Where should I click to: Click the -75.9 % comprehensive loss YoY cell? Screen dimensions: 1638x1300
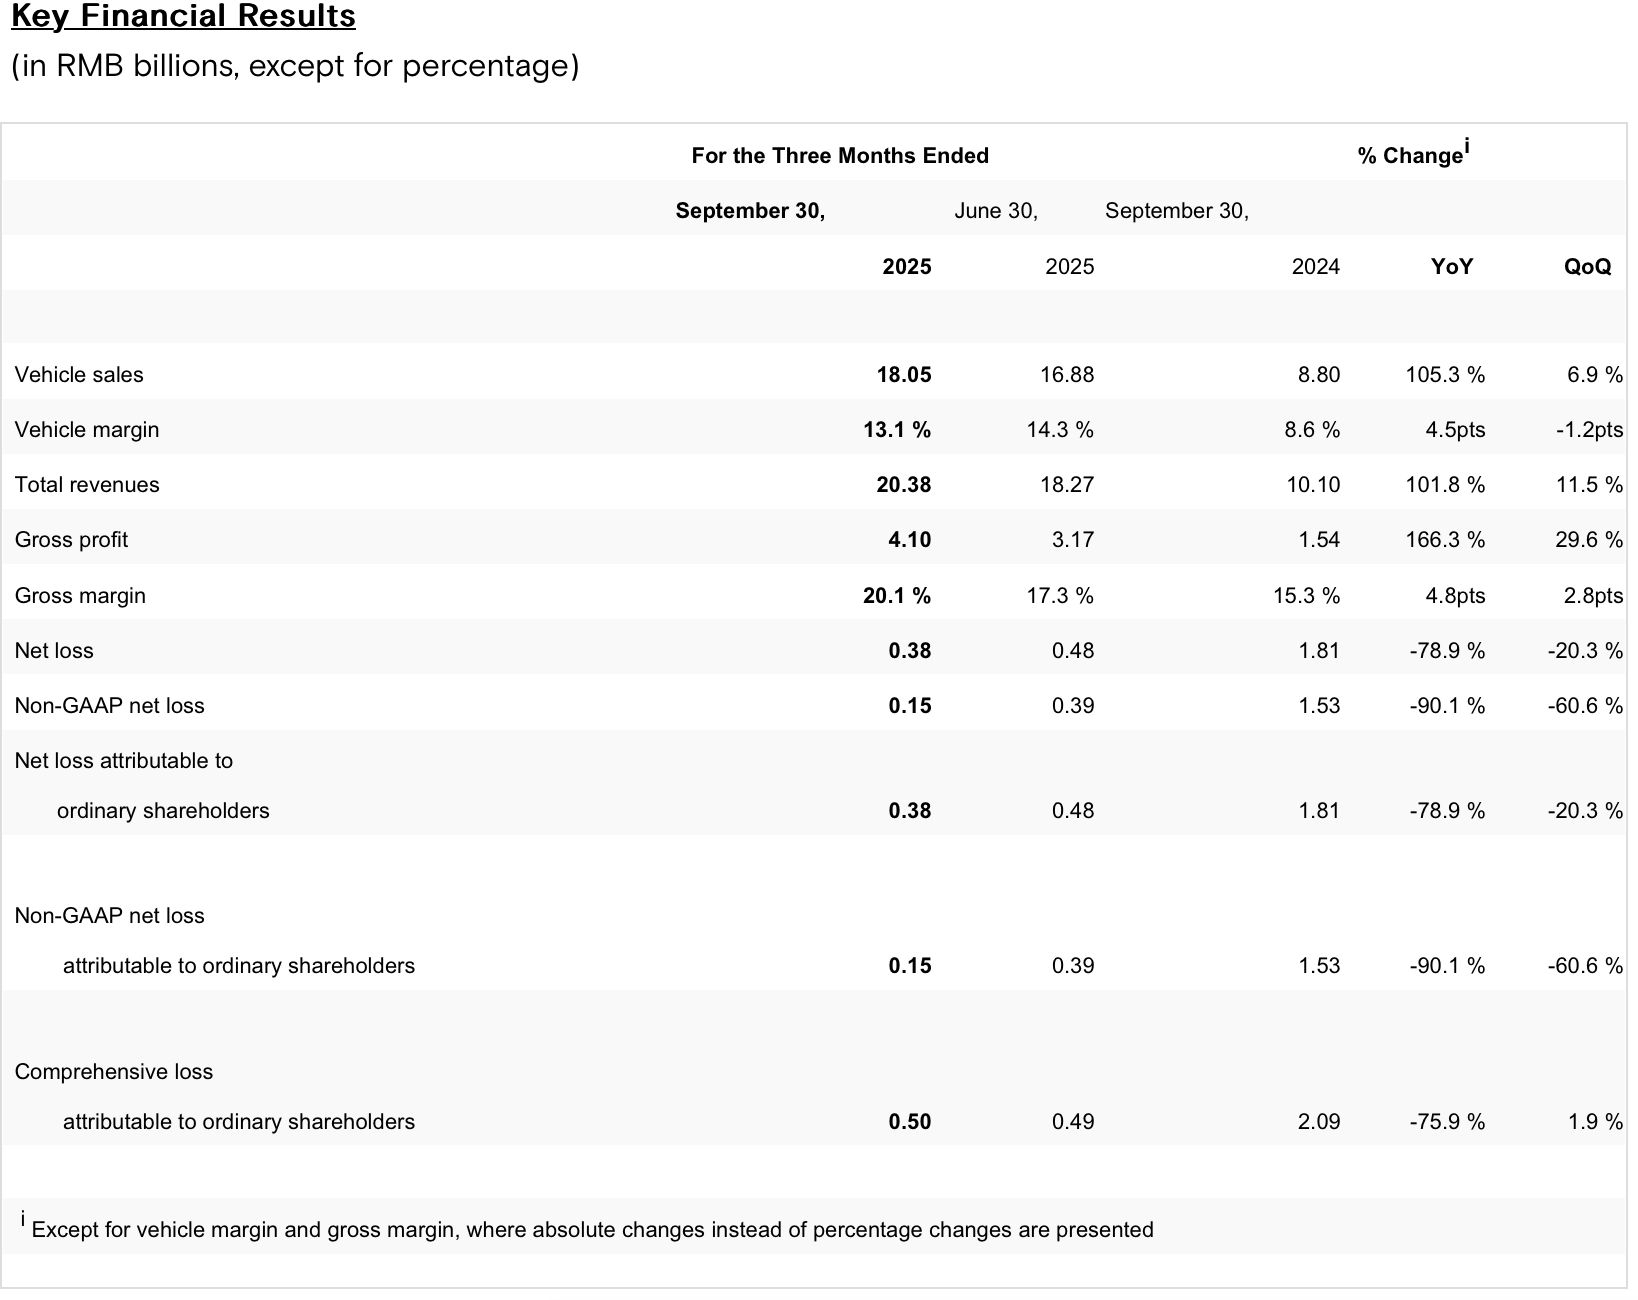pos(1446,1122)
